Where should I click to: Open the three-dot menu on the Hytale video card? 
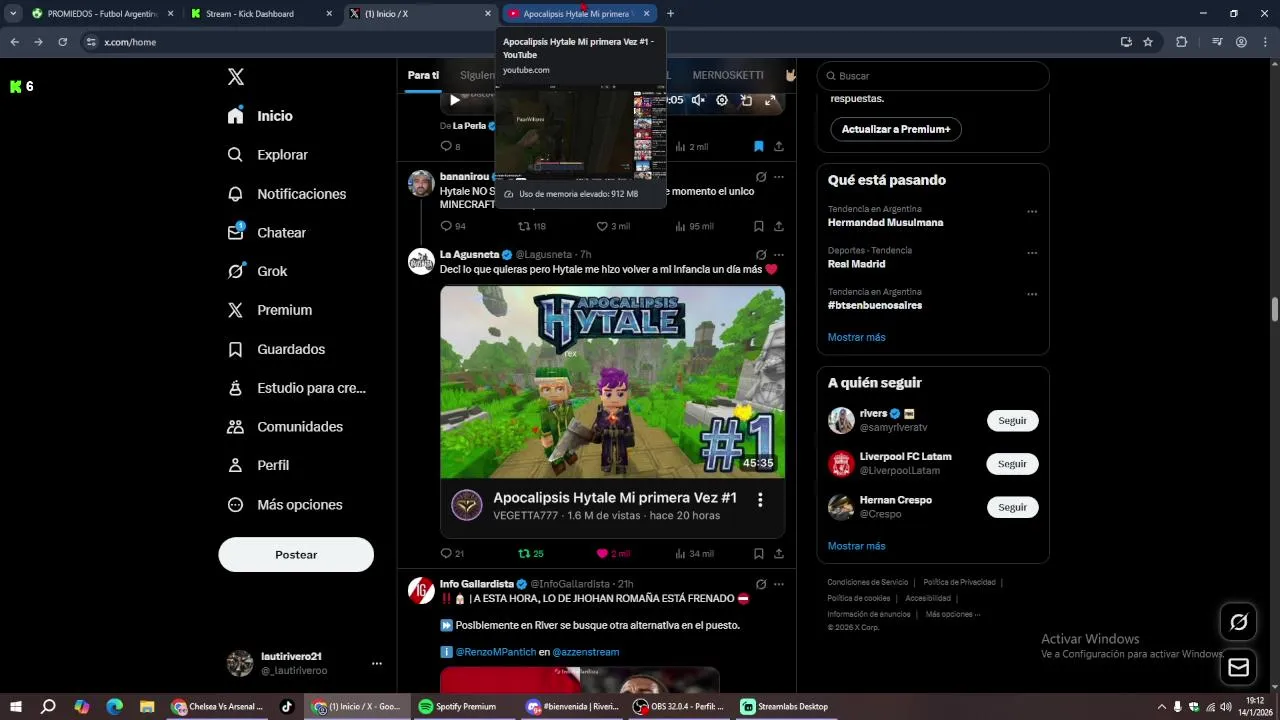coord(760,500)
